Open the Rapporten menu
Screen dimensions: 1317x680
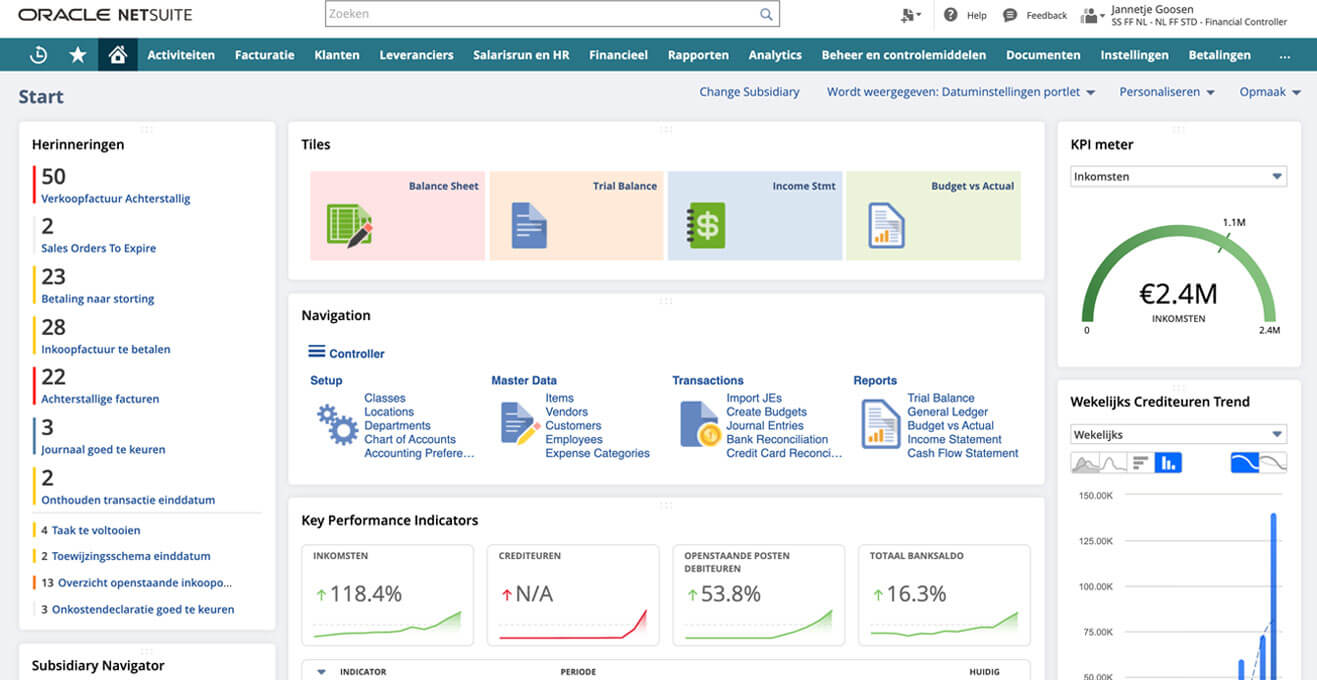tap(698, 55)
